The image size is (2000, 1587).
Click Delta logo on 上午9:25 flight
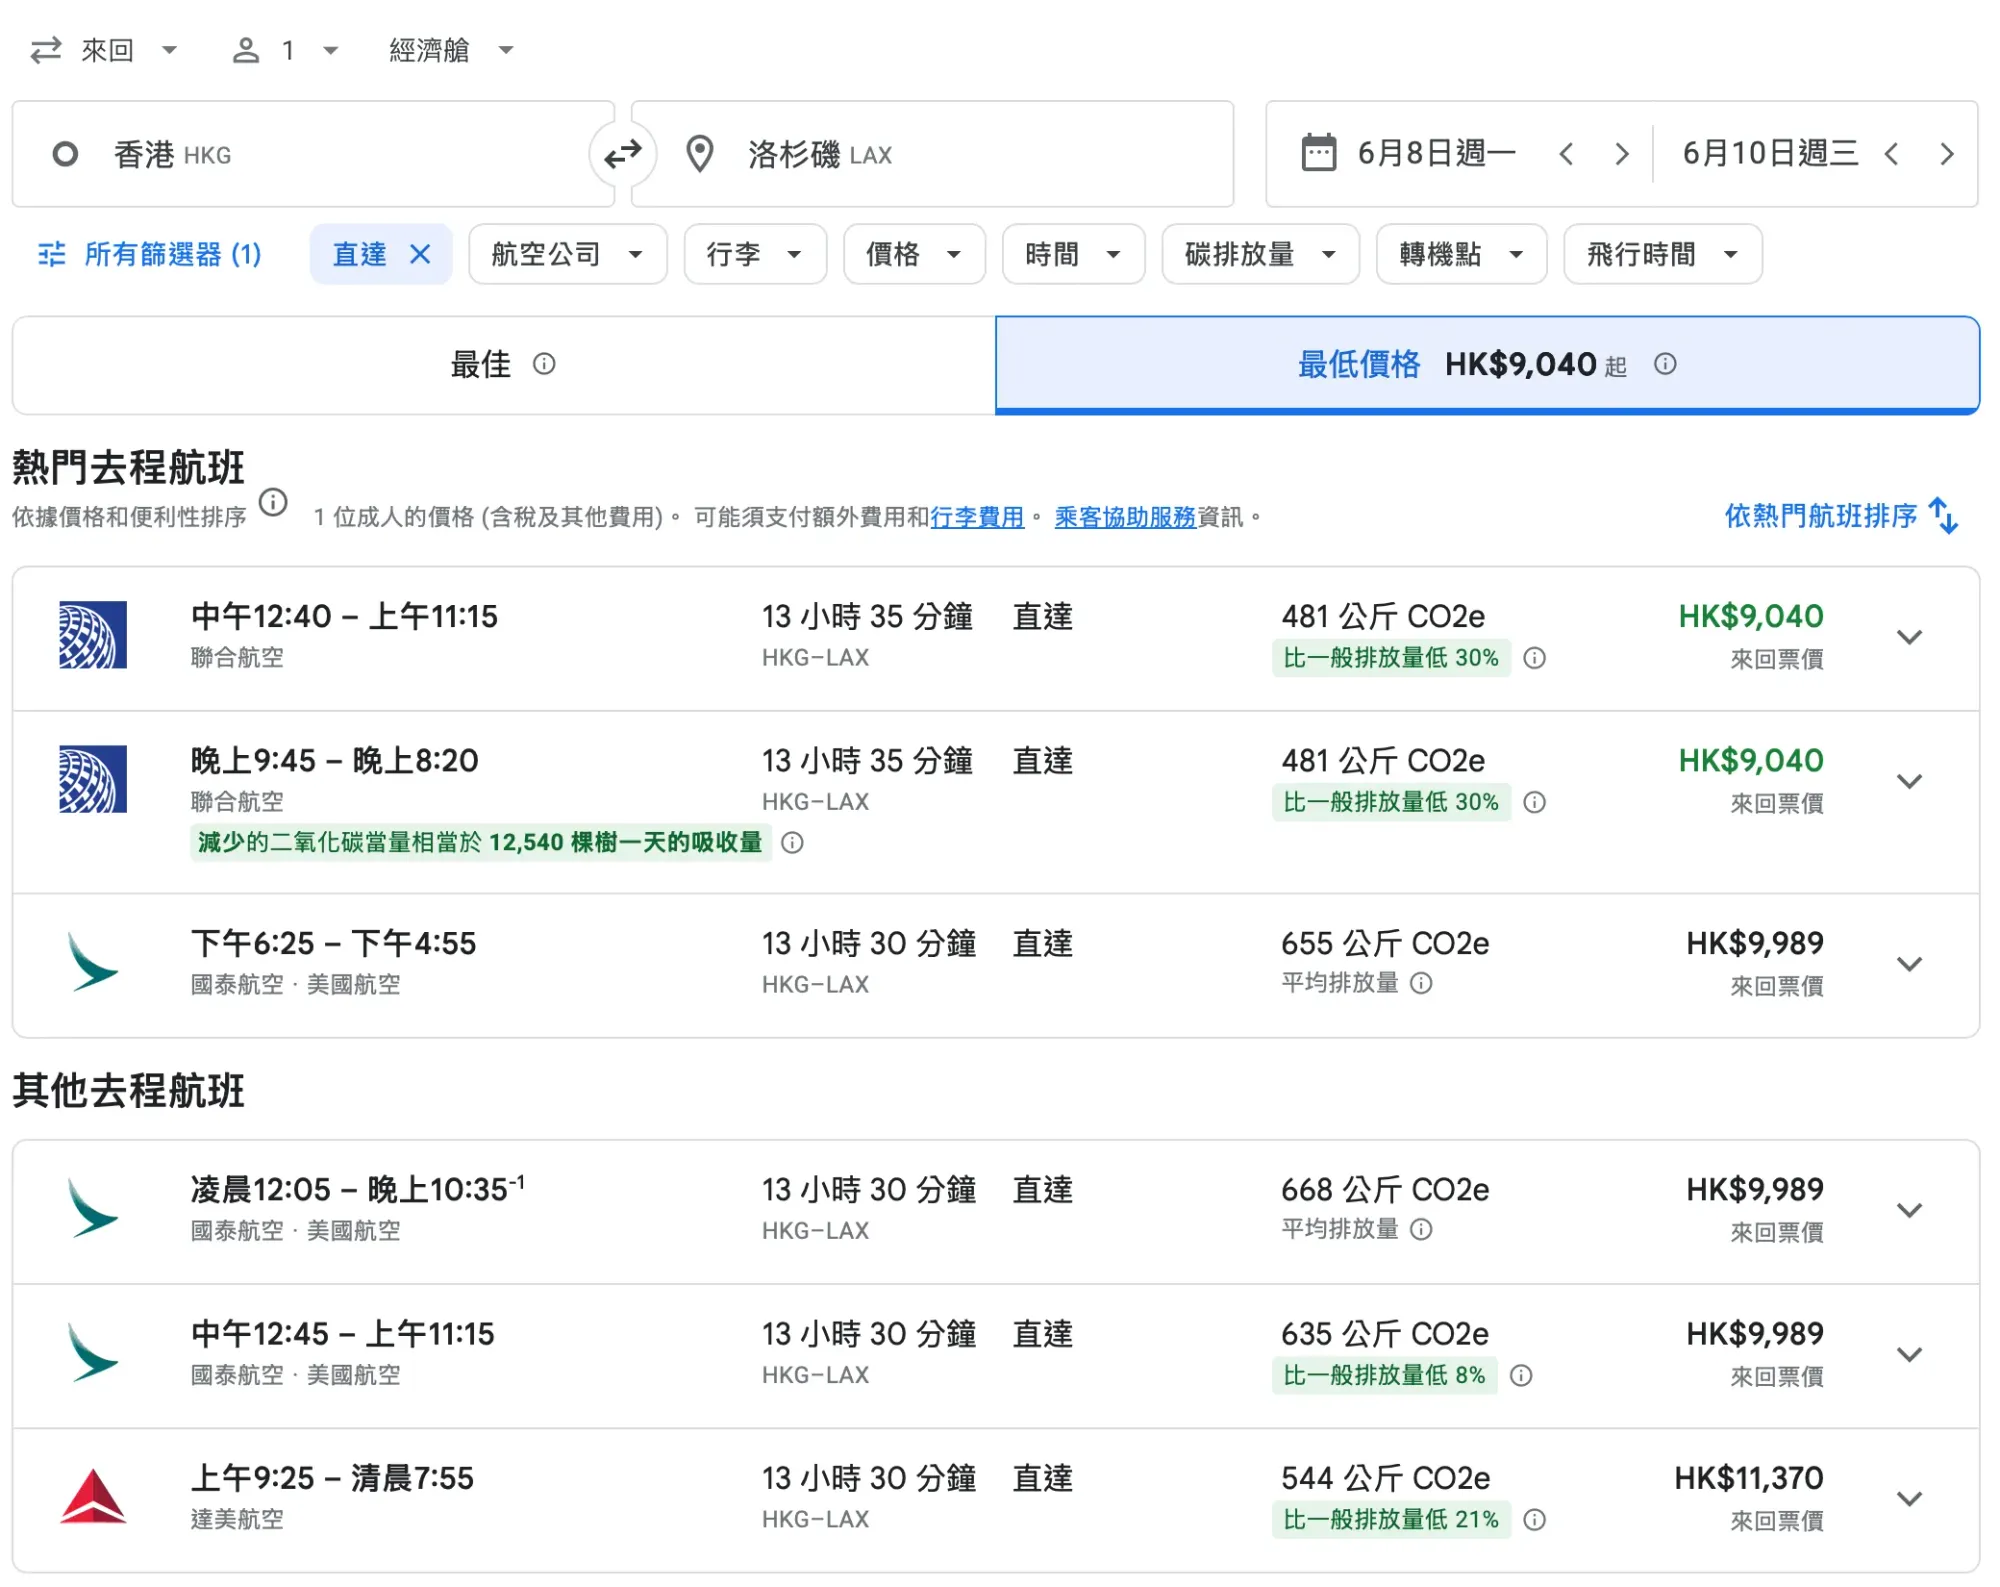coord(92,1497)
